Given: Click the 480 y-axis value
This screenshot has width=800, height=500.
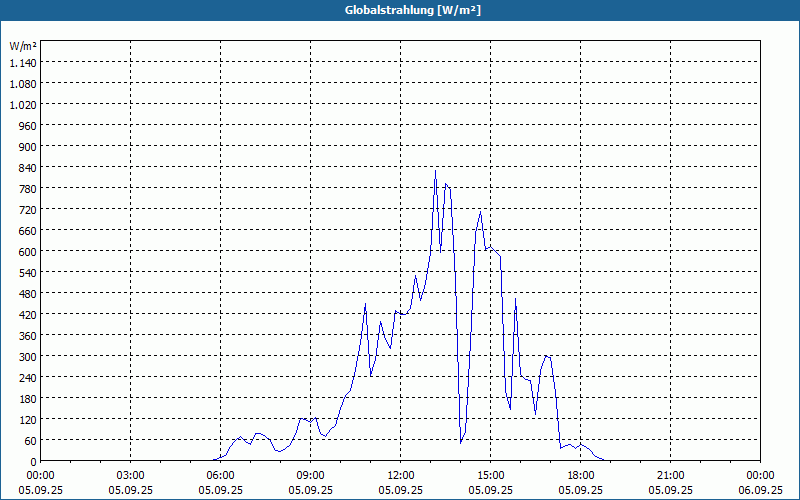Looking at the screenshot, I should click(29, 294).
